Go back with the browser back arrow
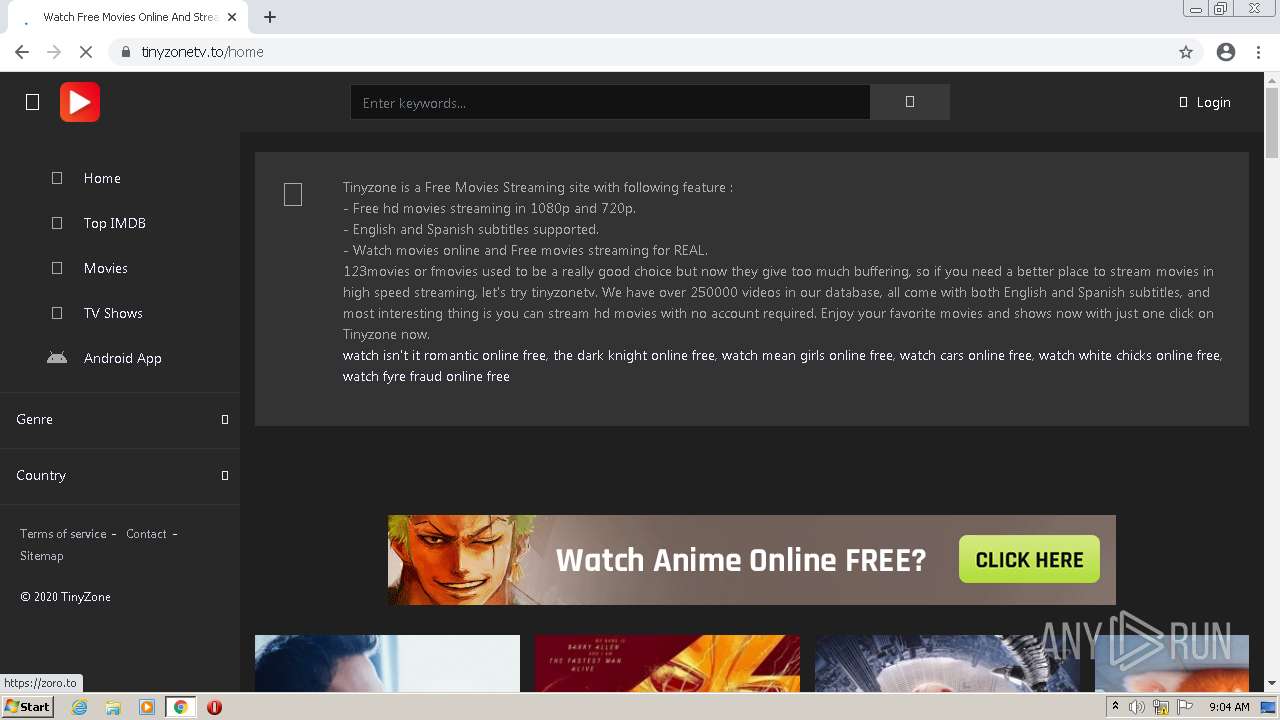1280x720 pixels. point(22,52)
